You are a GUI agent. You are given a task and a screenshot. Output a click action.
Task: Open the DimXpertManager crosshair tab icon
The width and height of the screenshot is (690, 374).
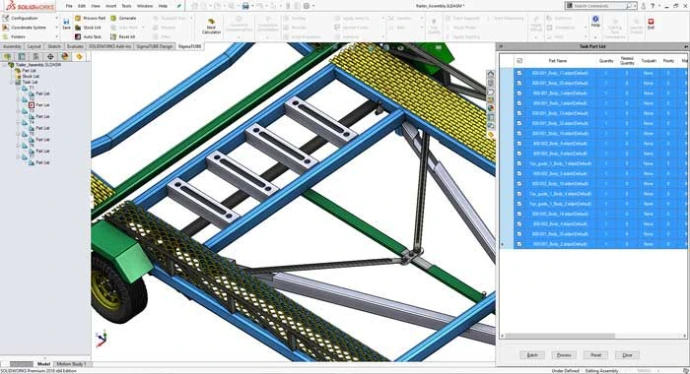pyautogui.click(x=50, y=56)
